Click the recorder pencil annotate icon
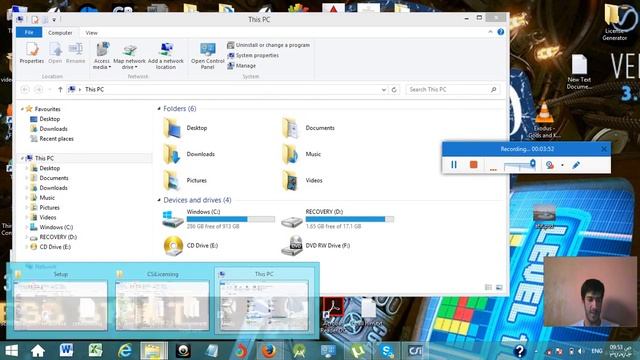The image size is (640, 360). pos(576,165)
